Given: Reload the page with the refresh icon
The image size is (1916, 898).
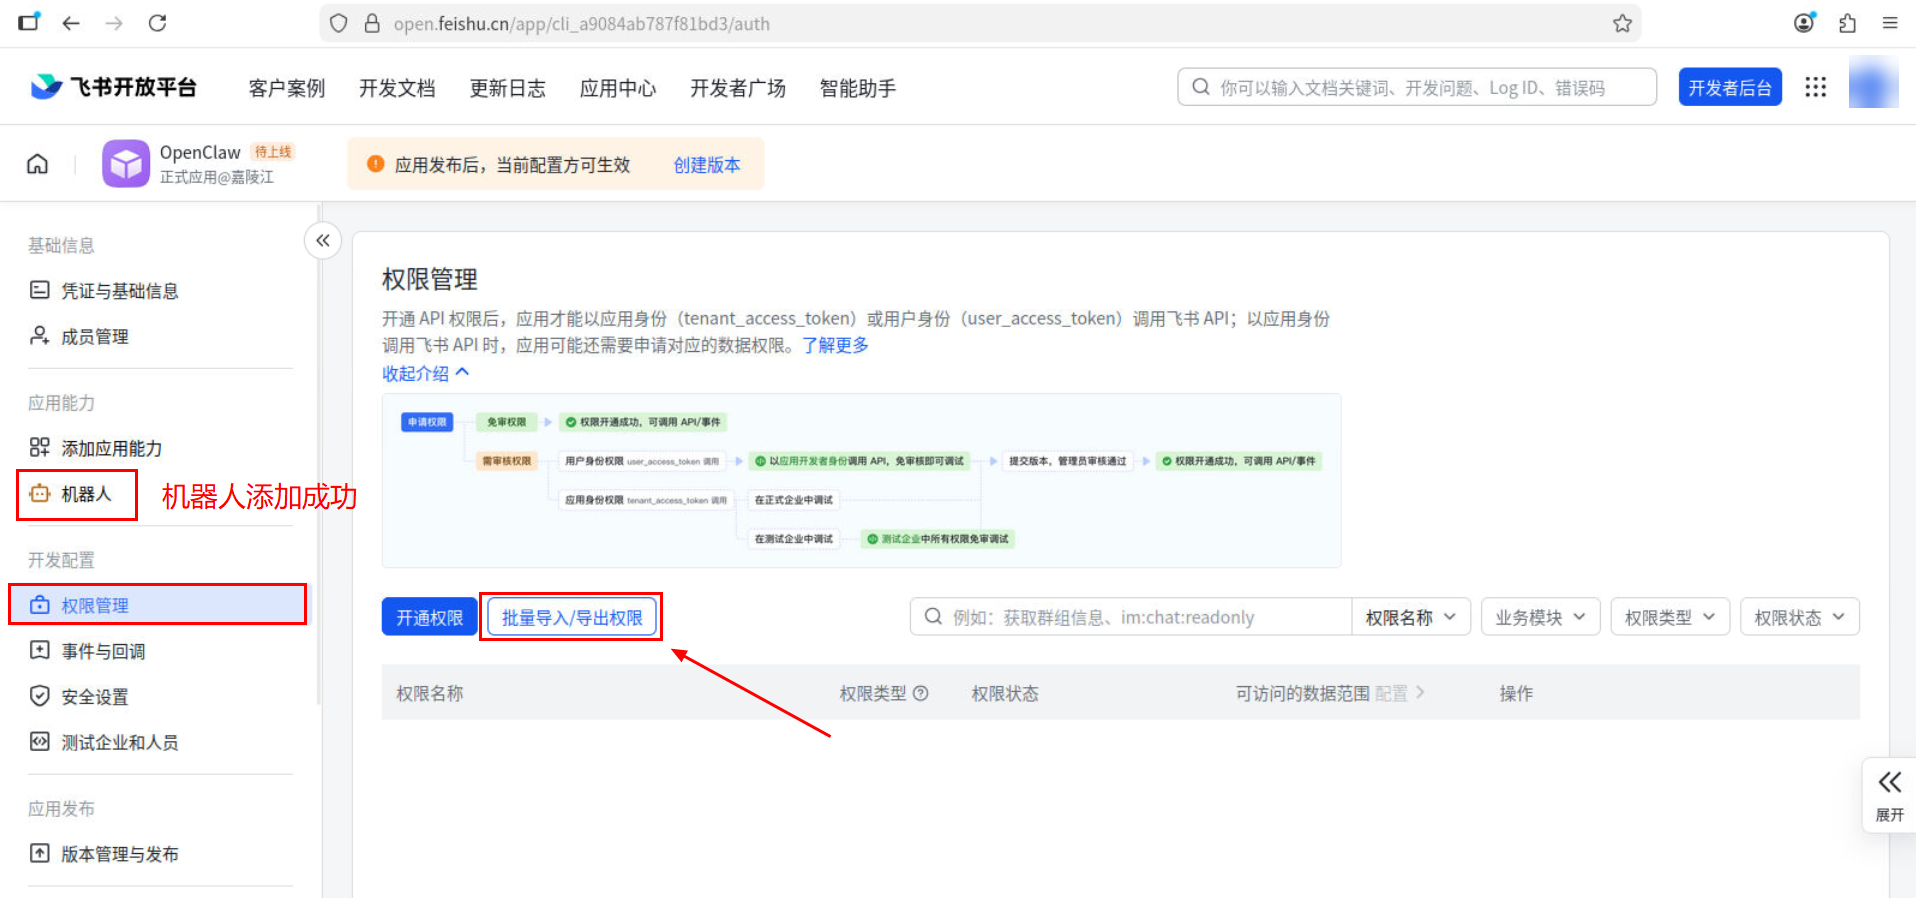Looking at the screenshot, I should click(x=157, y=23).
